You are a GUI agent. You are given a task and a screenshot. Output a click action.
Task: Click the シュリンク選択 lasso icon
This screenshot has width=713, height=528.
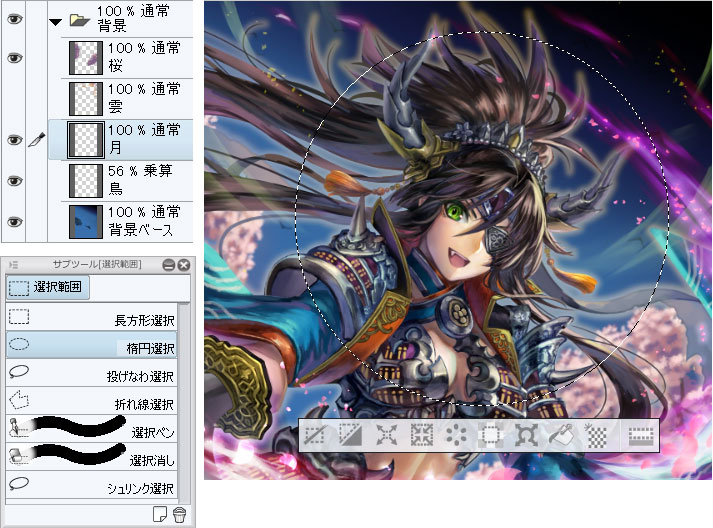coord(19,483)
